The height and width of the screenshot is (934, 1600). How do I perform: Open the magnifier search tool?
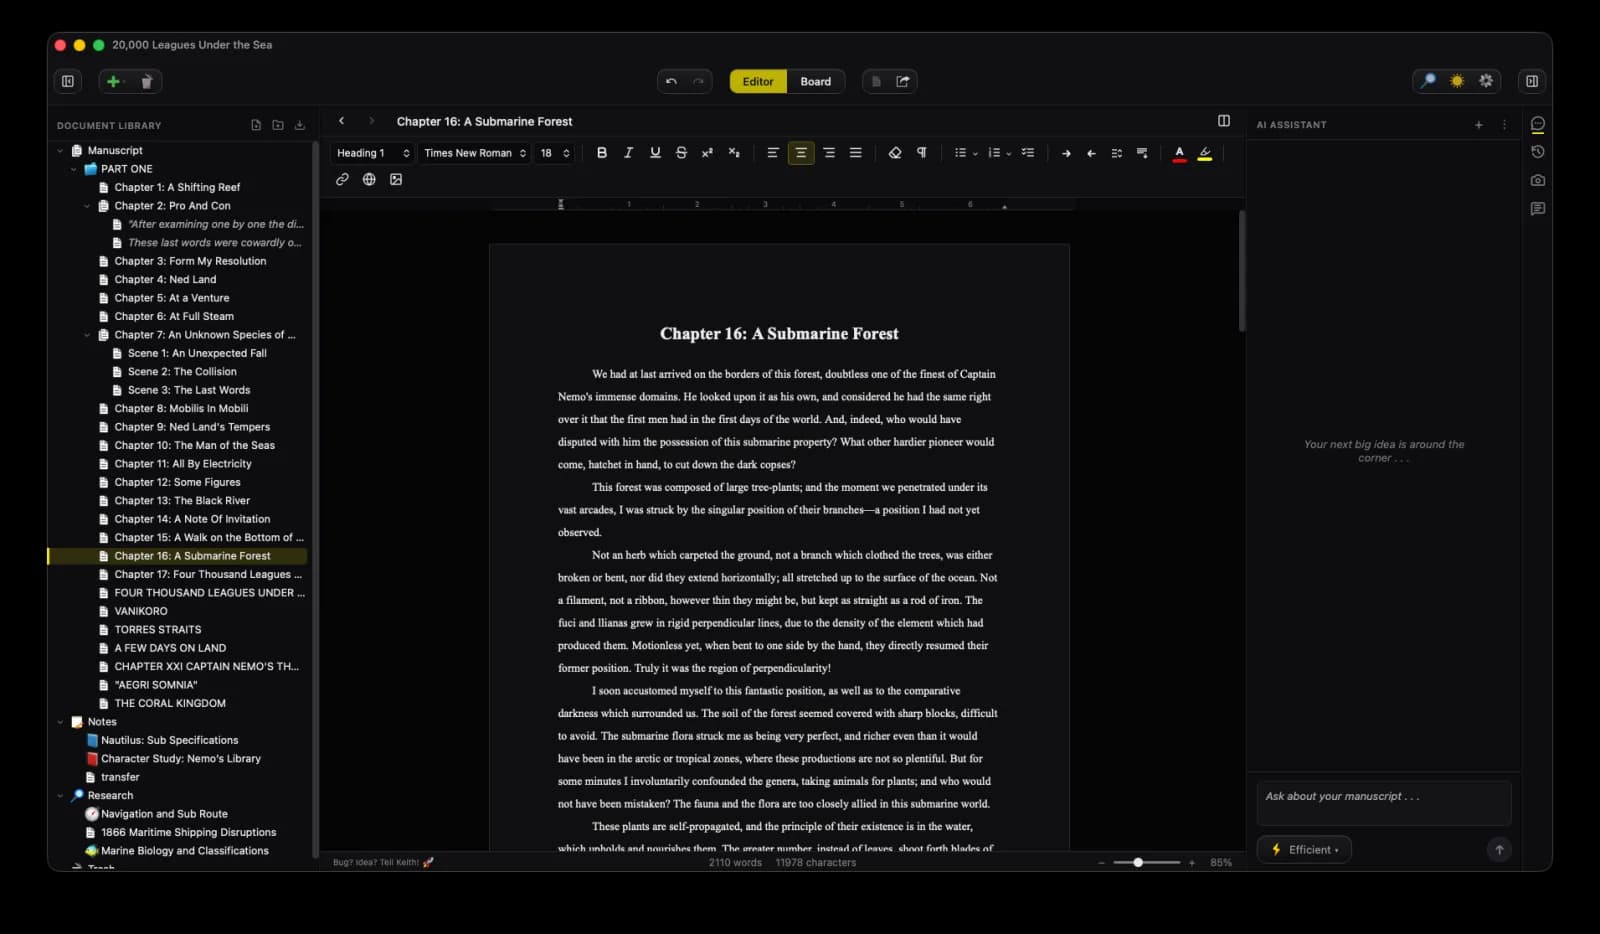1428,81
